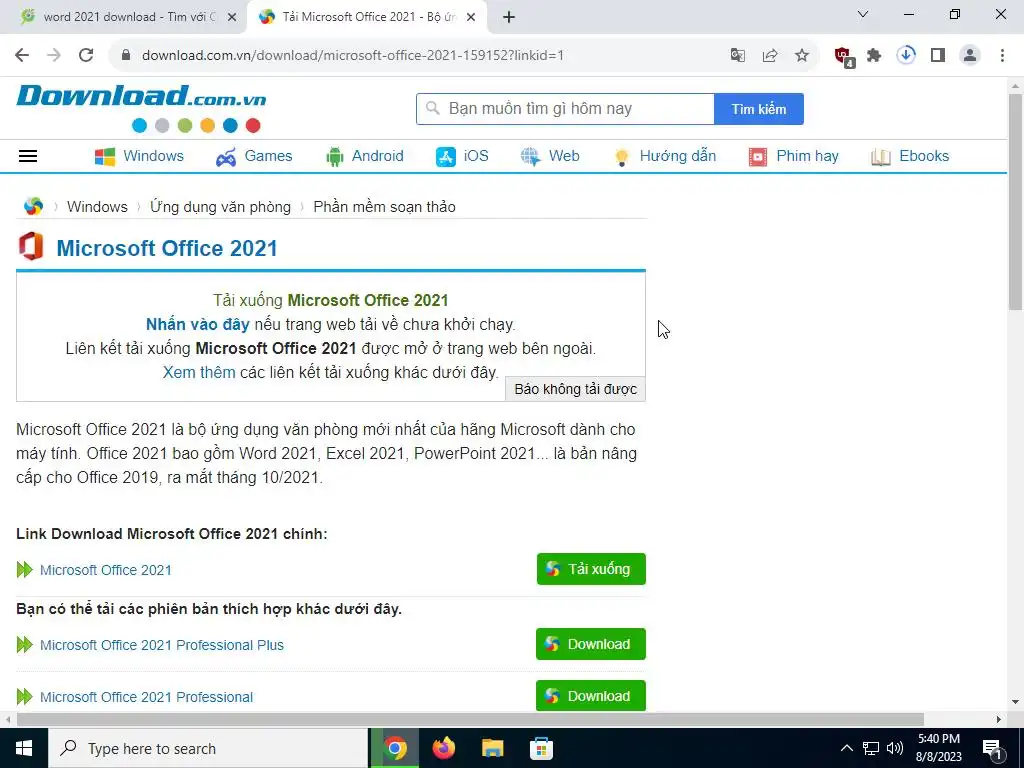Open the Games category in navigation
This screenshot has width=1024, height=768.
pyautogui.click(x=254, y=156)
